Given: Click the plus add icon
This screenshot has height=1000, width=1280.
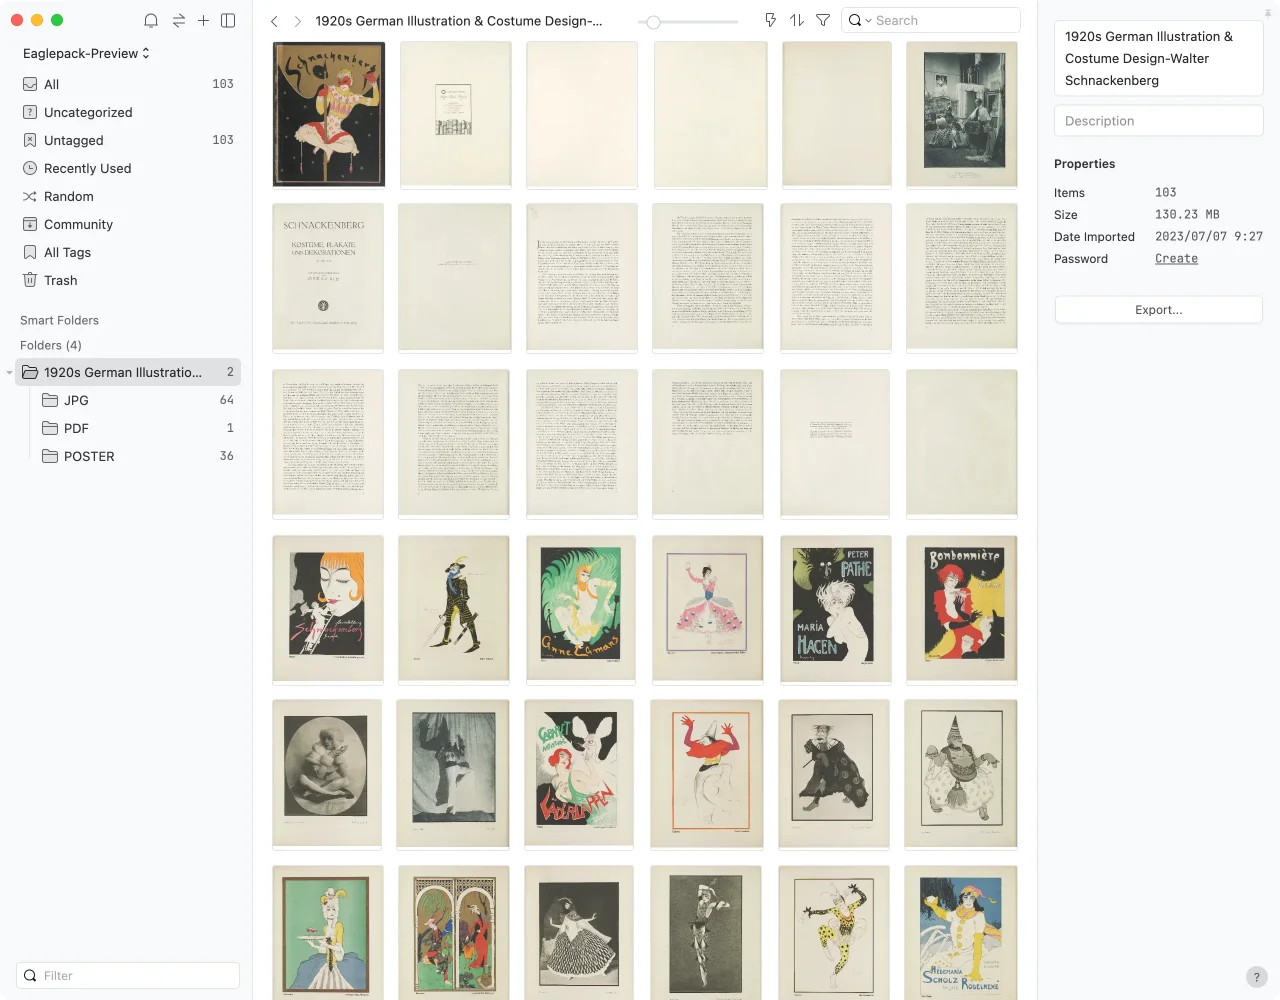Looking at the screenshot, I should [x=203, y=20].
